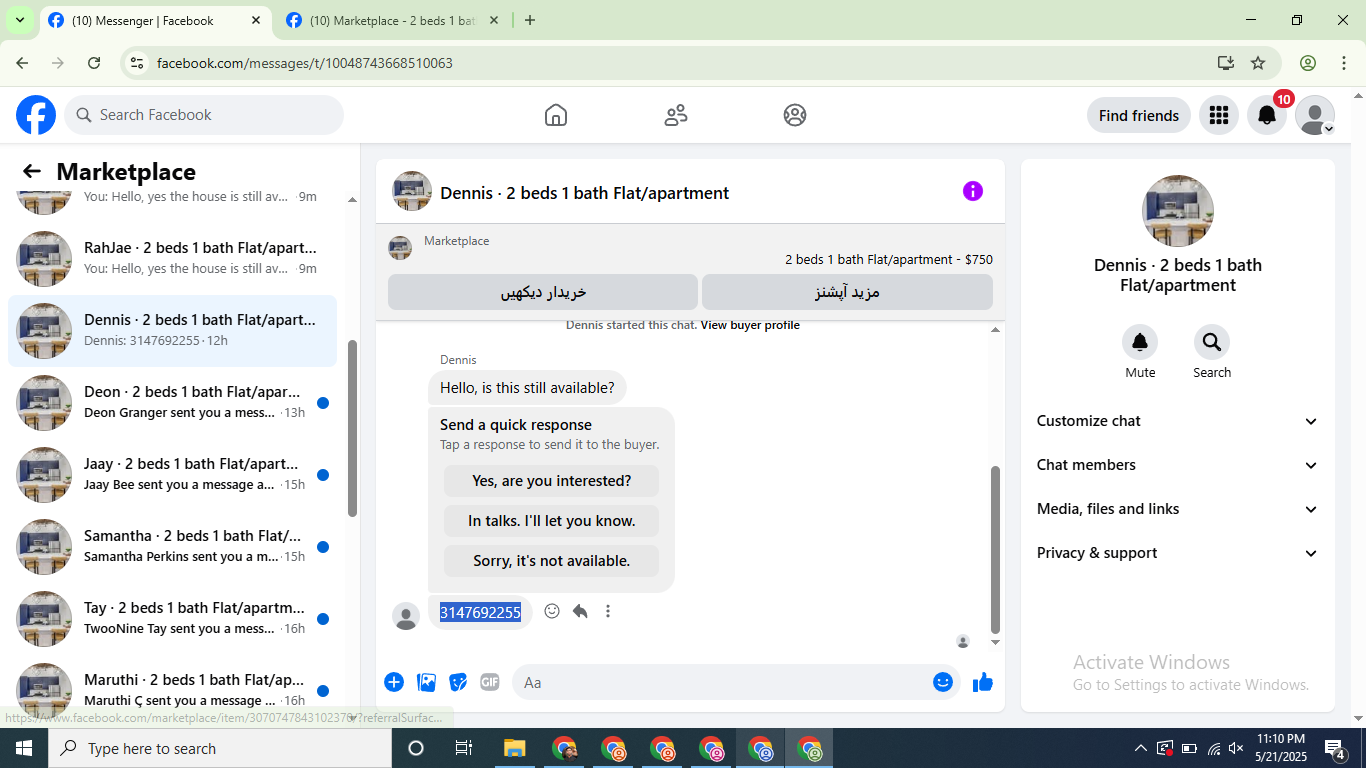The width and height of the screenshot is (1366, 768).
Task: Send 'Yes, are you interested?' quick response
Action: point(552,481)
